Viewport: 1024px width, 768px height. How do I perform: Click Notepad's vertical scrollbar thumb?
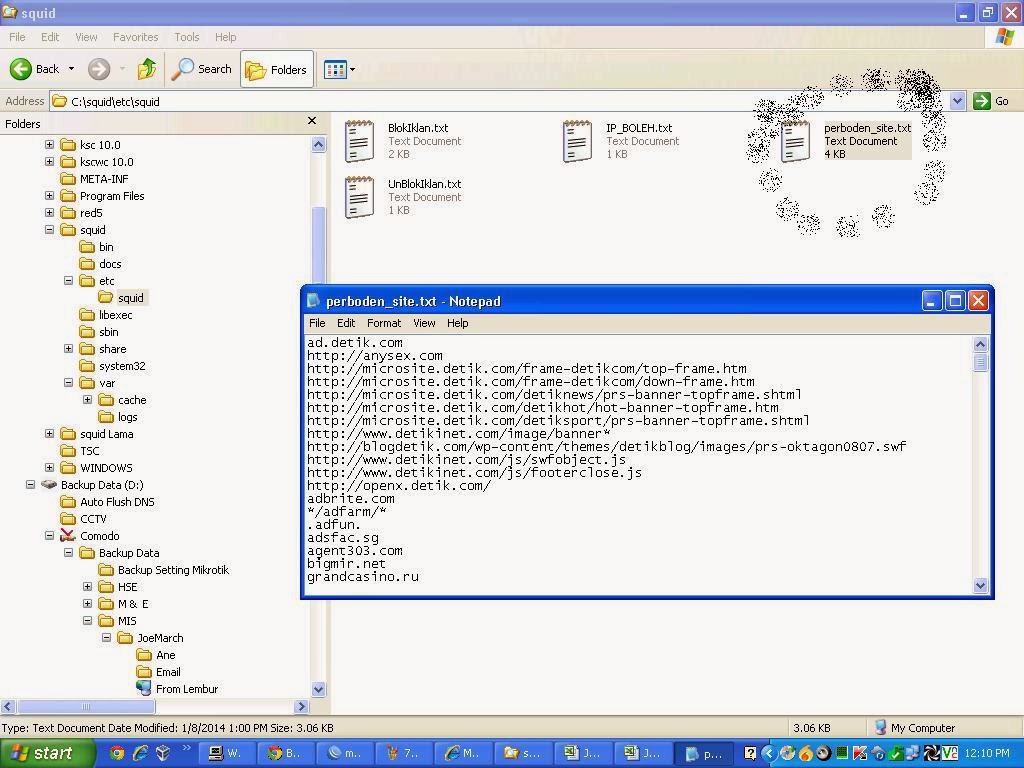980,362
